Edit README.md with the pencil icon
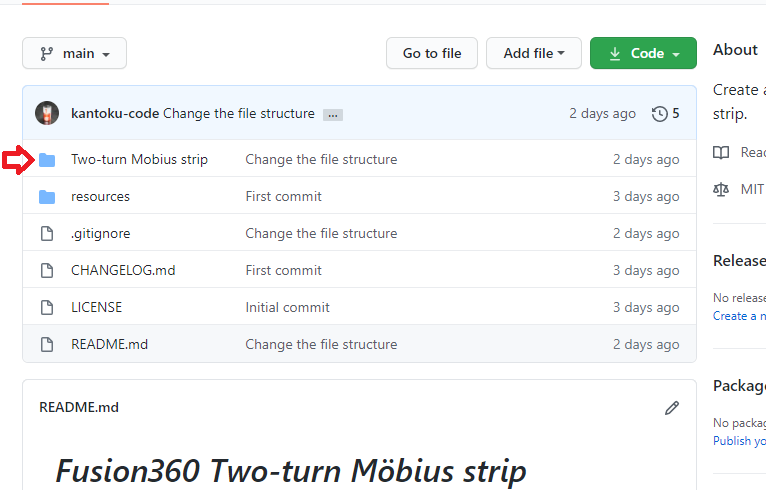This screenshot has width=766, height=490. [x=672, y=408]
